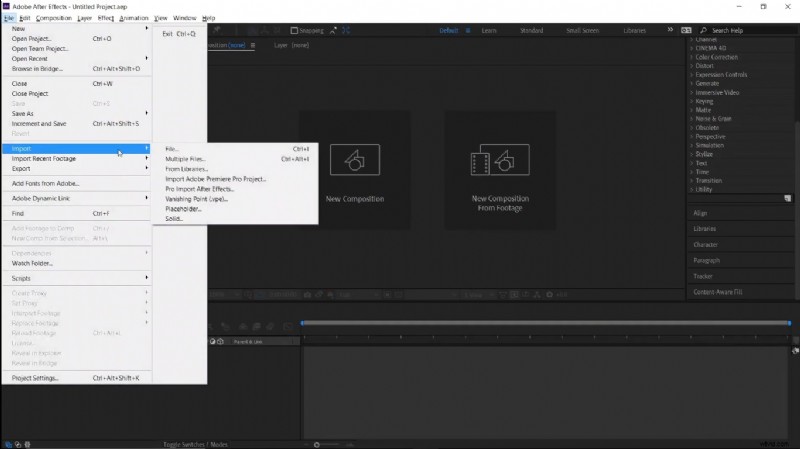Choose File... from Import submenu

click(x=235, y=149)
